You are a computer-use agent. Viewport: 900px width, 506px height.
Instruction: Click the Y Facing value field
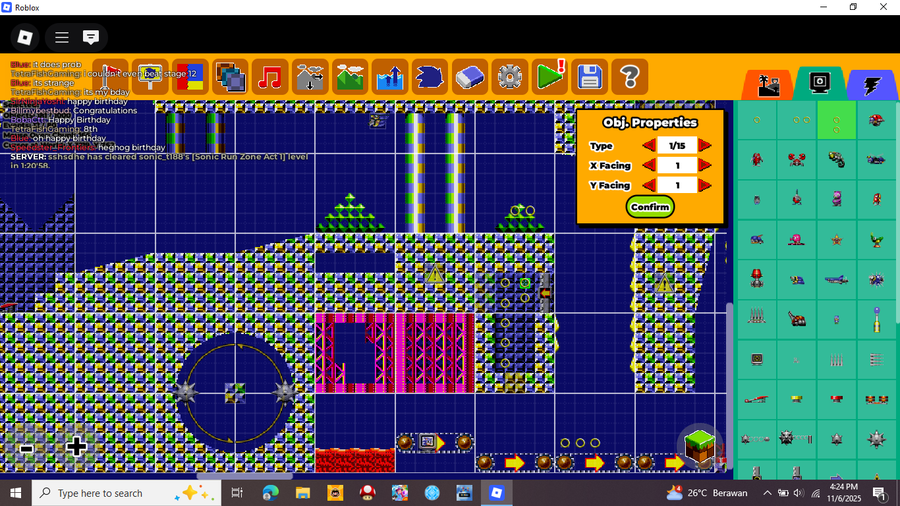pos(677,185)
